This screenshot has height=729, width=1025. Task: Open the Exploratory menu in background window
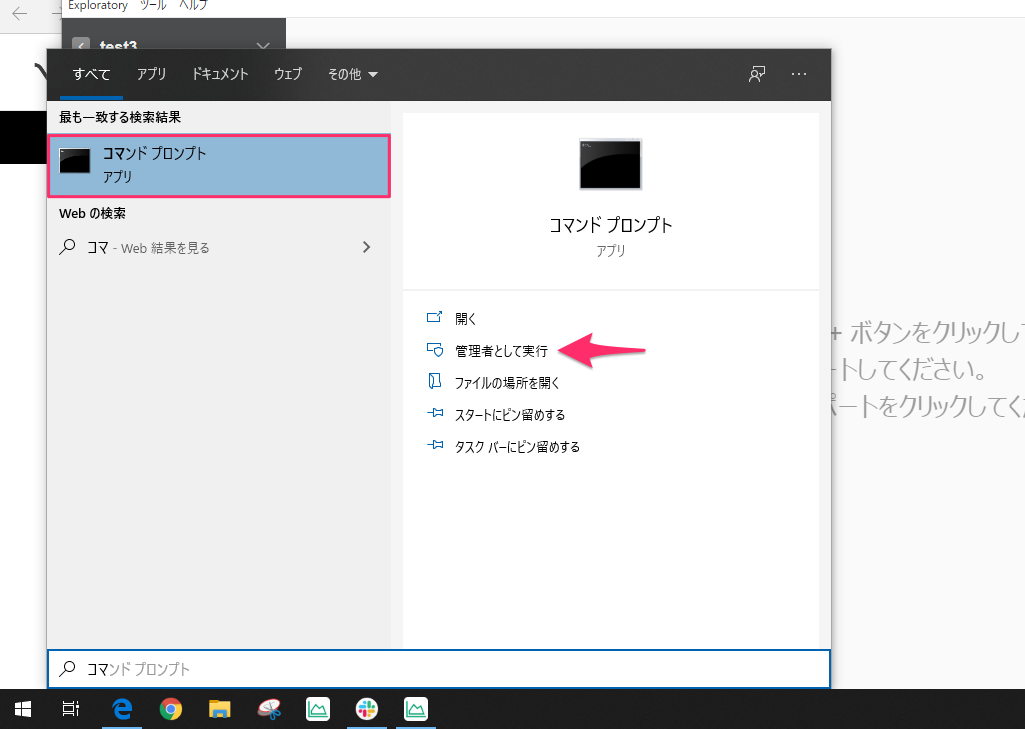tap(97, 5)
